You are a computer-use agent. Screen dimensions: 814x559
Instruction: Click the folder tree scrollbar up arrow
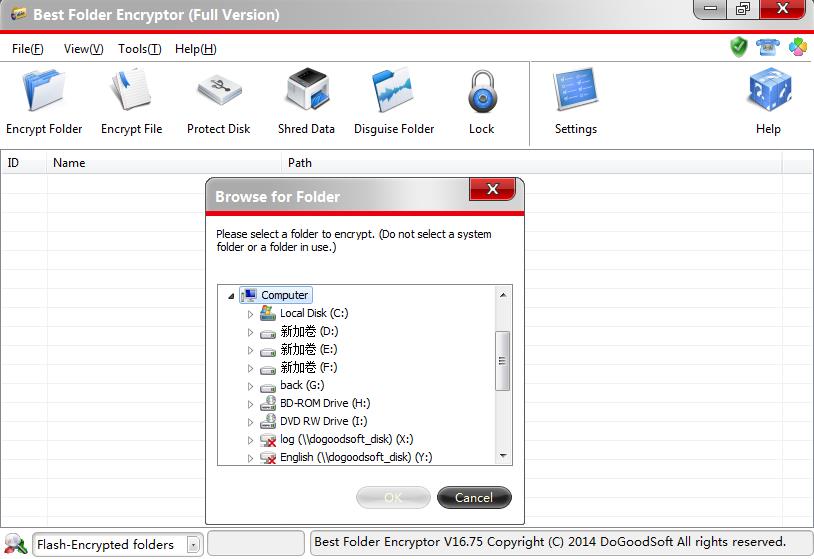pos(503,295)
